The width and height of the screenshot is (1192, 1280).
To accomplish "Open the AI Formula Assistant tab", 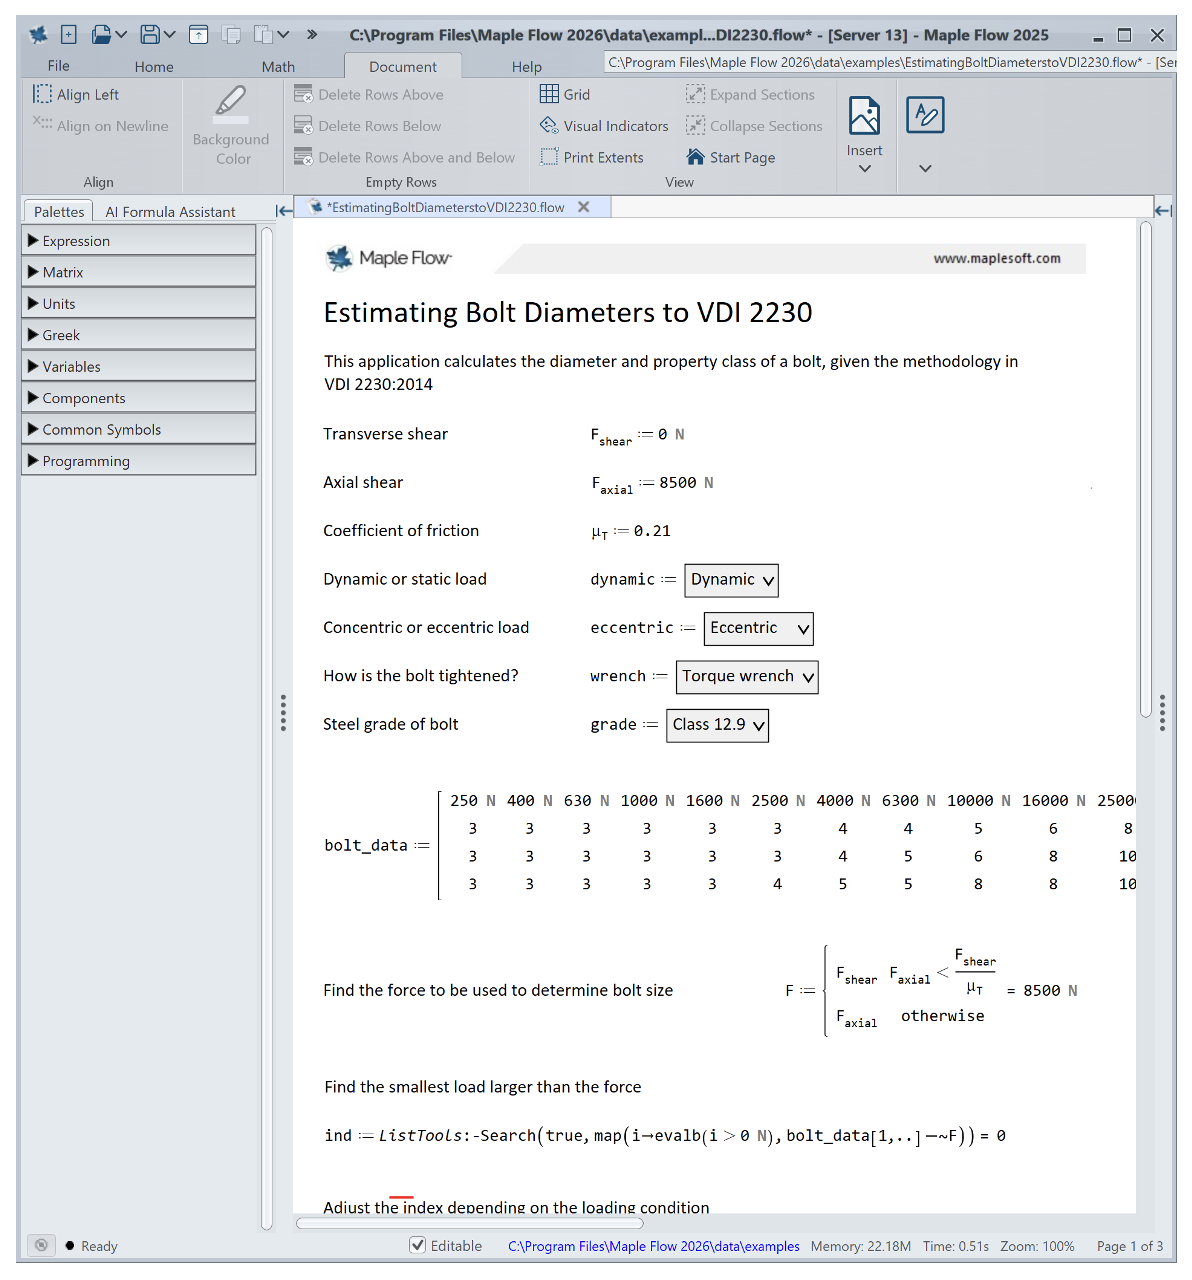I will coord(170,212).
